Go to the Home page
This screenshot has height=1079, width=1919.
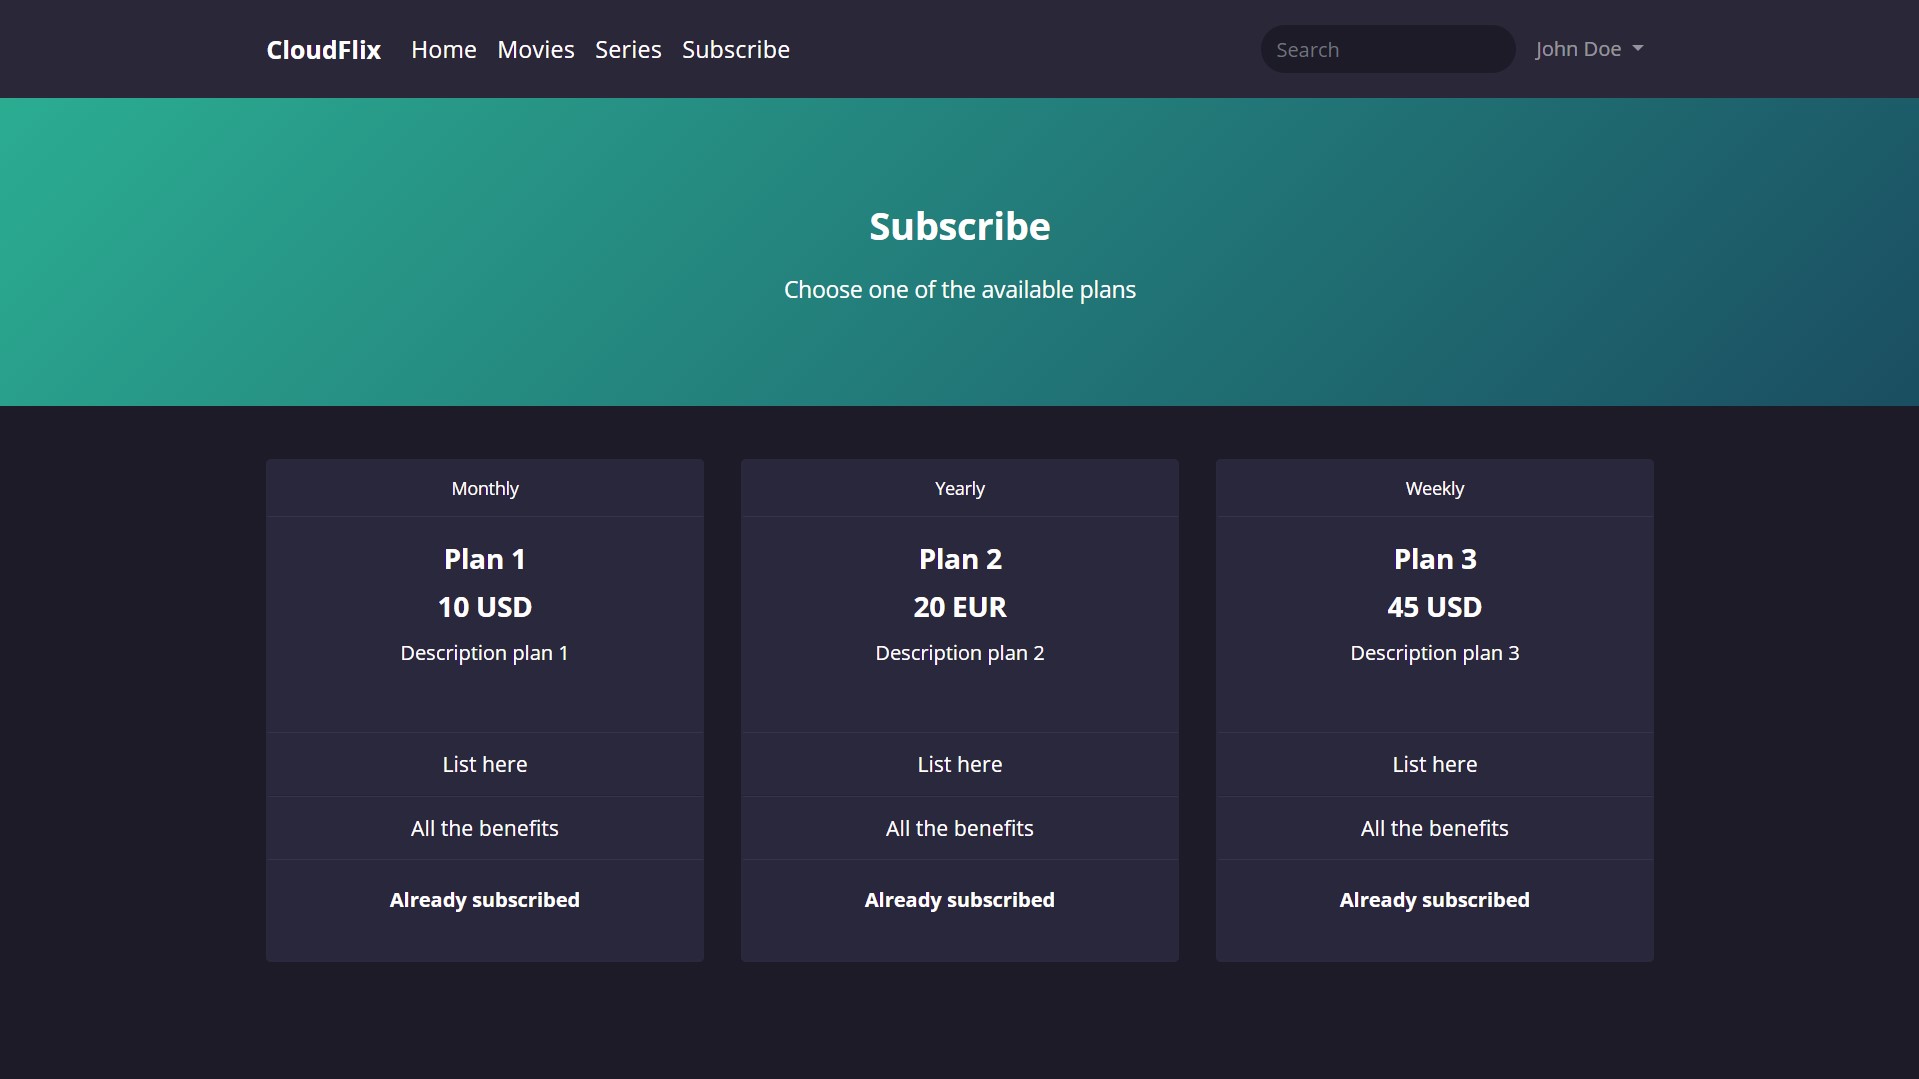point(444,49)
